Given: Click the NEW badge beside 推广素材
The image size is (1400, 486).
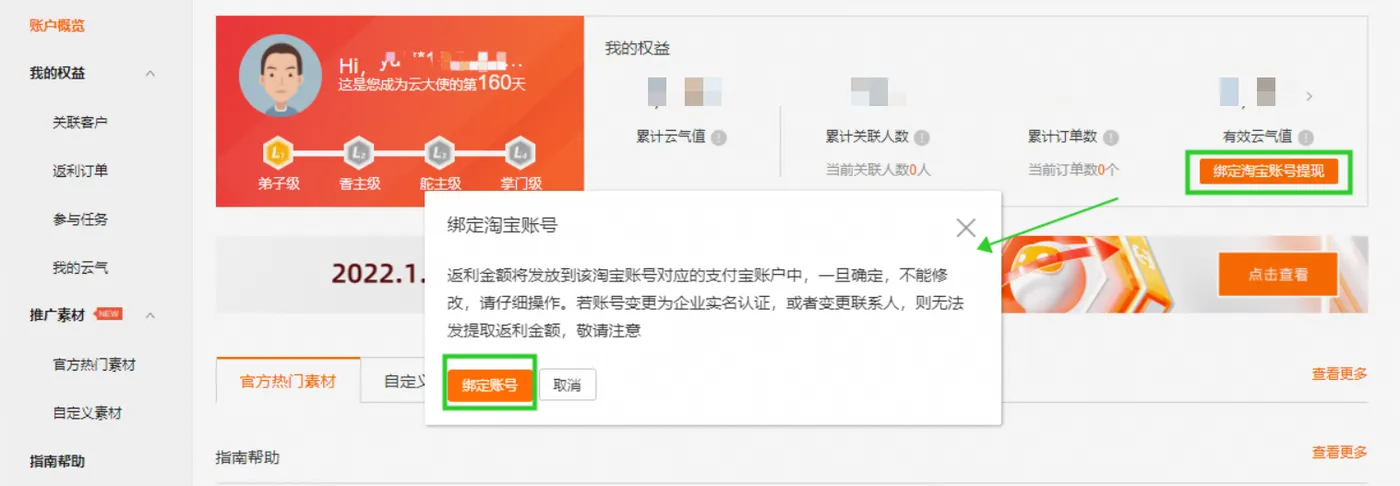Looking at the screenshot, I should coord(108,314).
